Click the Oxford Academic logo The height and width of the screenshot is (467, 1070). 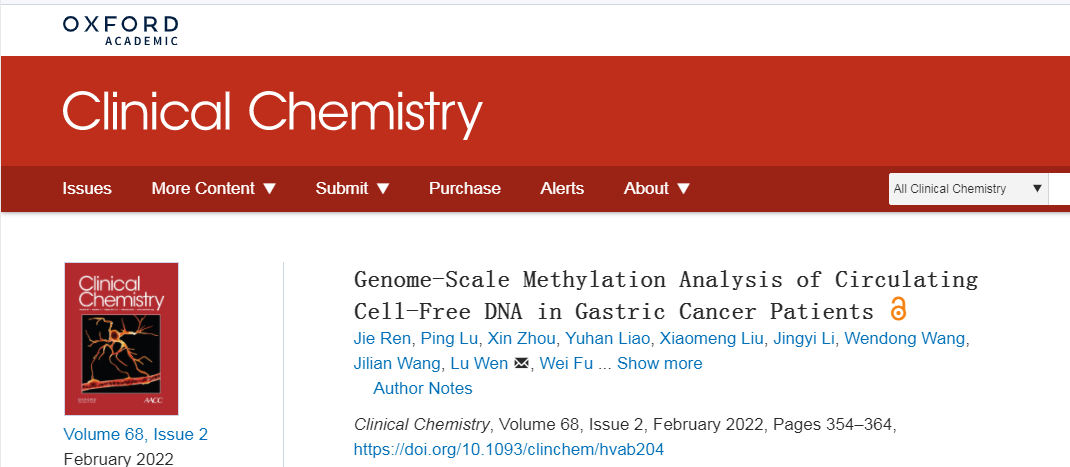120,29
